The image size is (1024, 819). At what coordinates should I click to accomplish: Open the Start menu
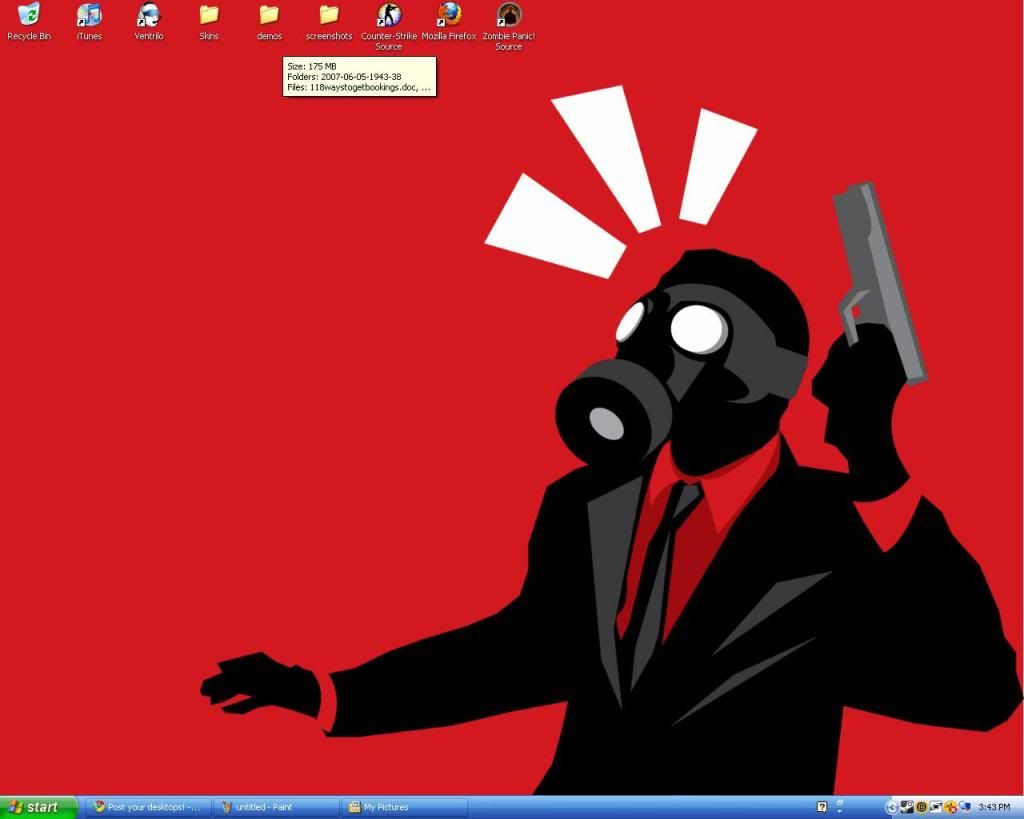(38, 807)
